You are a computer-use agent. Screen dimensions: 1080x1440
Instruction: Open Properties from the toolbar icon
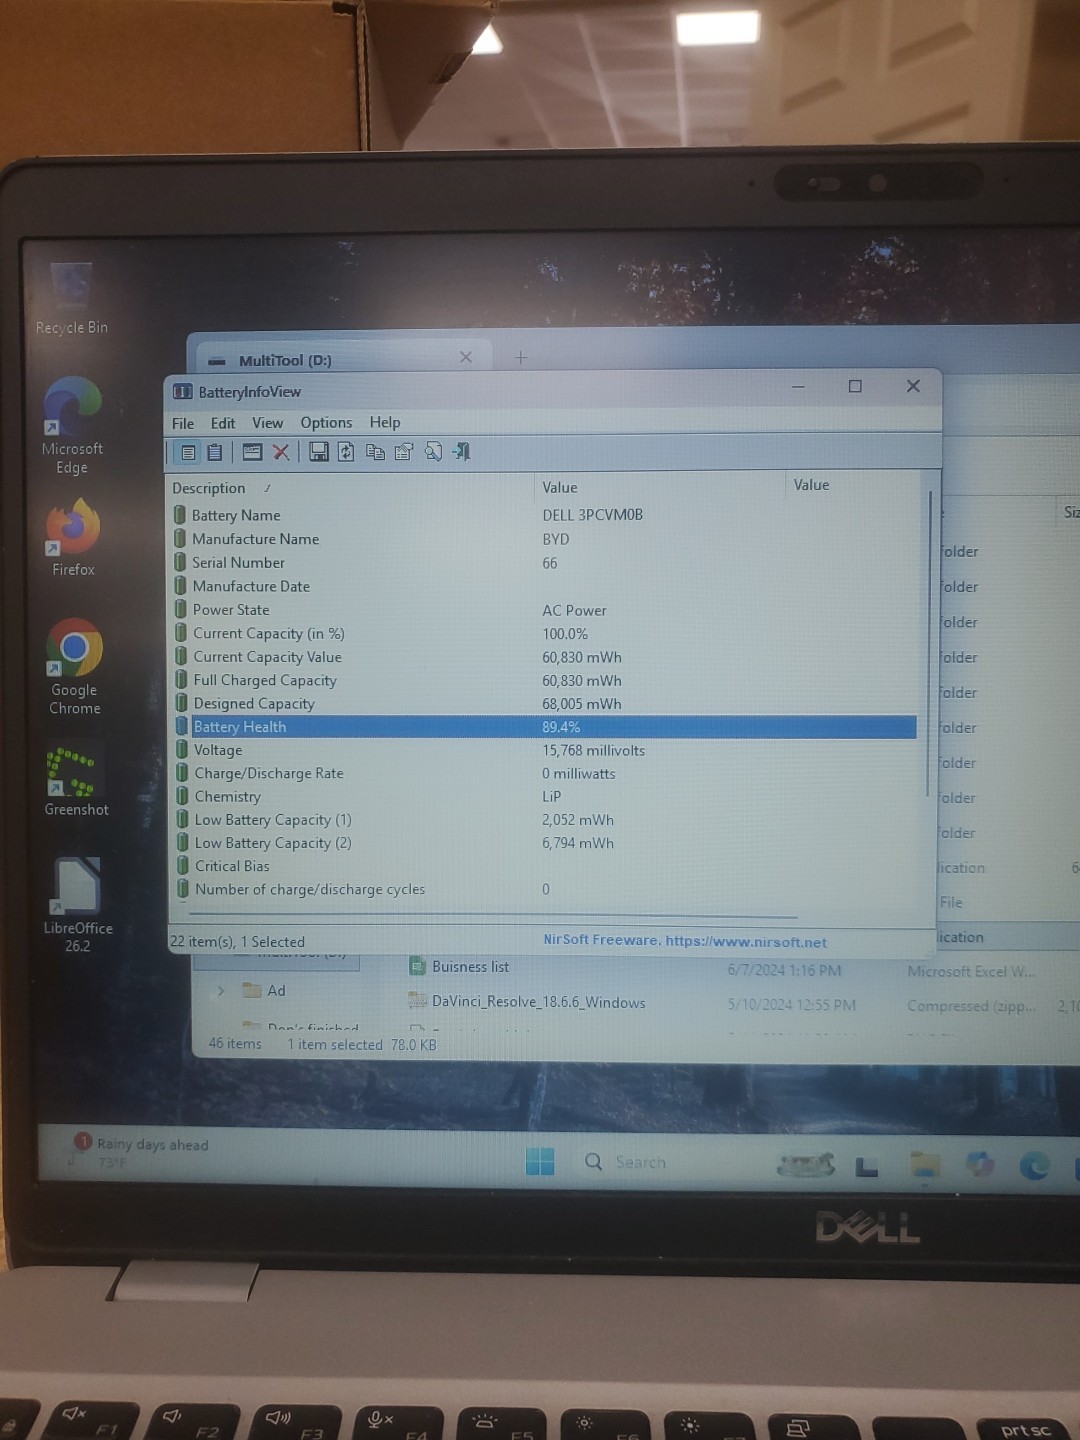[404, 452]
